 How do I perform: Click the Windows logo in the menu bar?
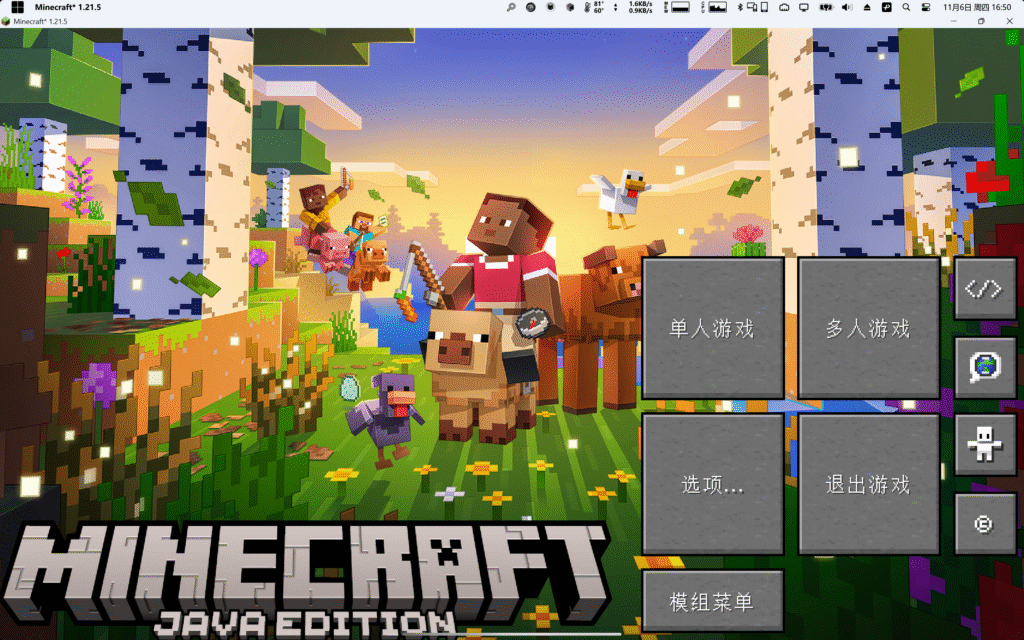(17, 7)
